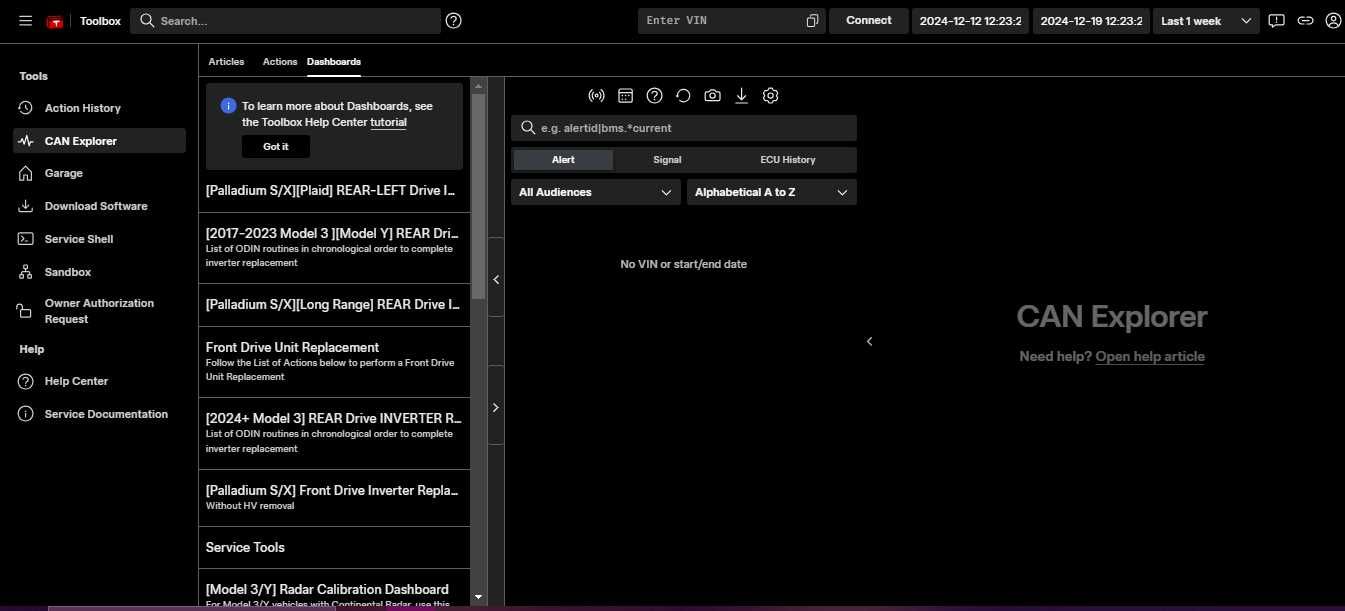Click the live broadcast signal icon

[596, 96]
